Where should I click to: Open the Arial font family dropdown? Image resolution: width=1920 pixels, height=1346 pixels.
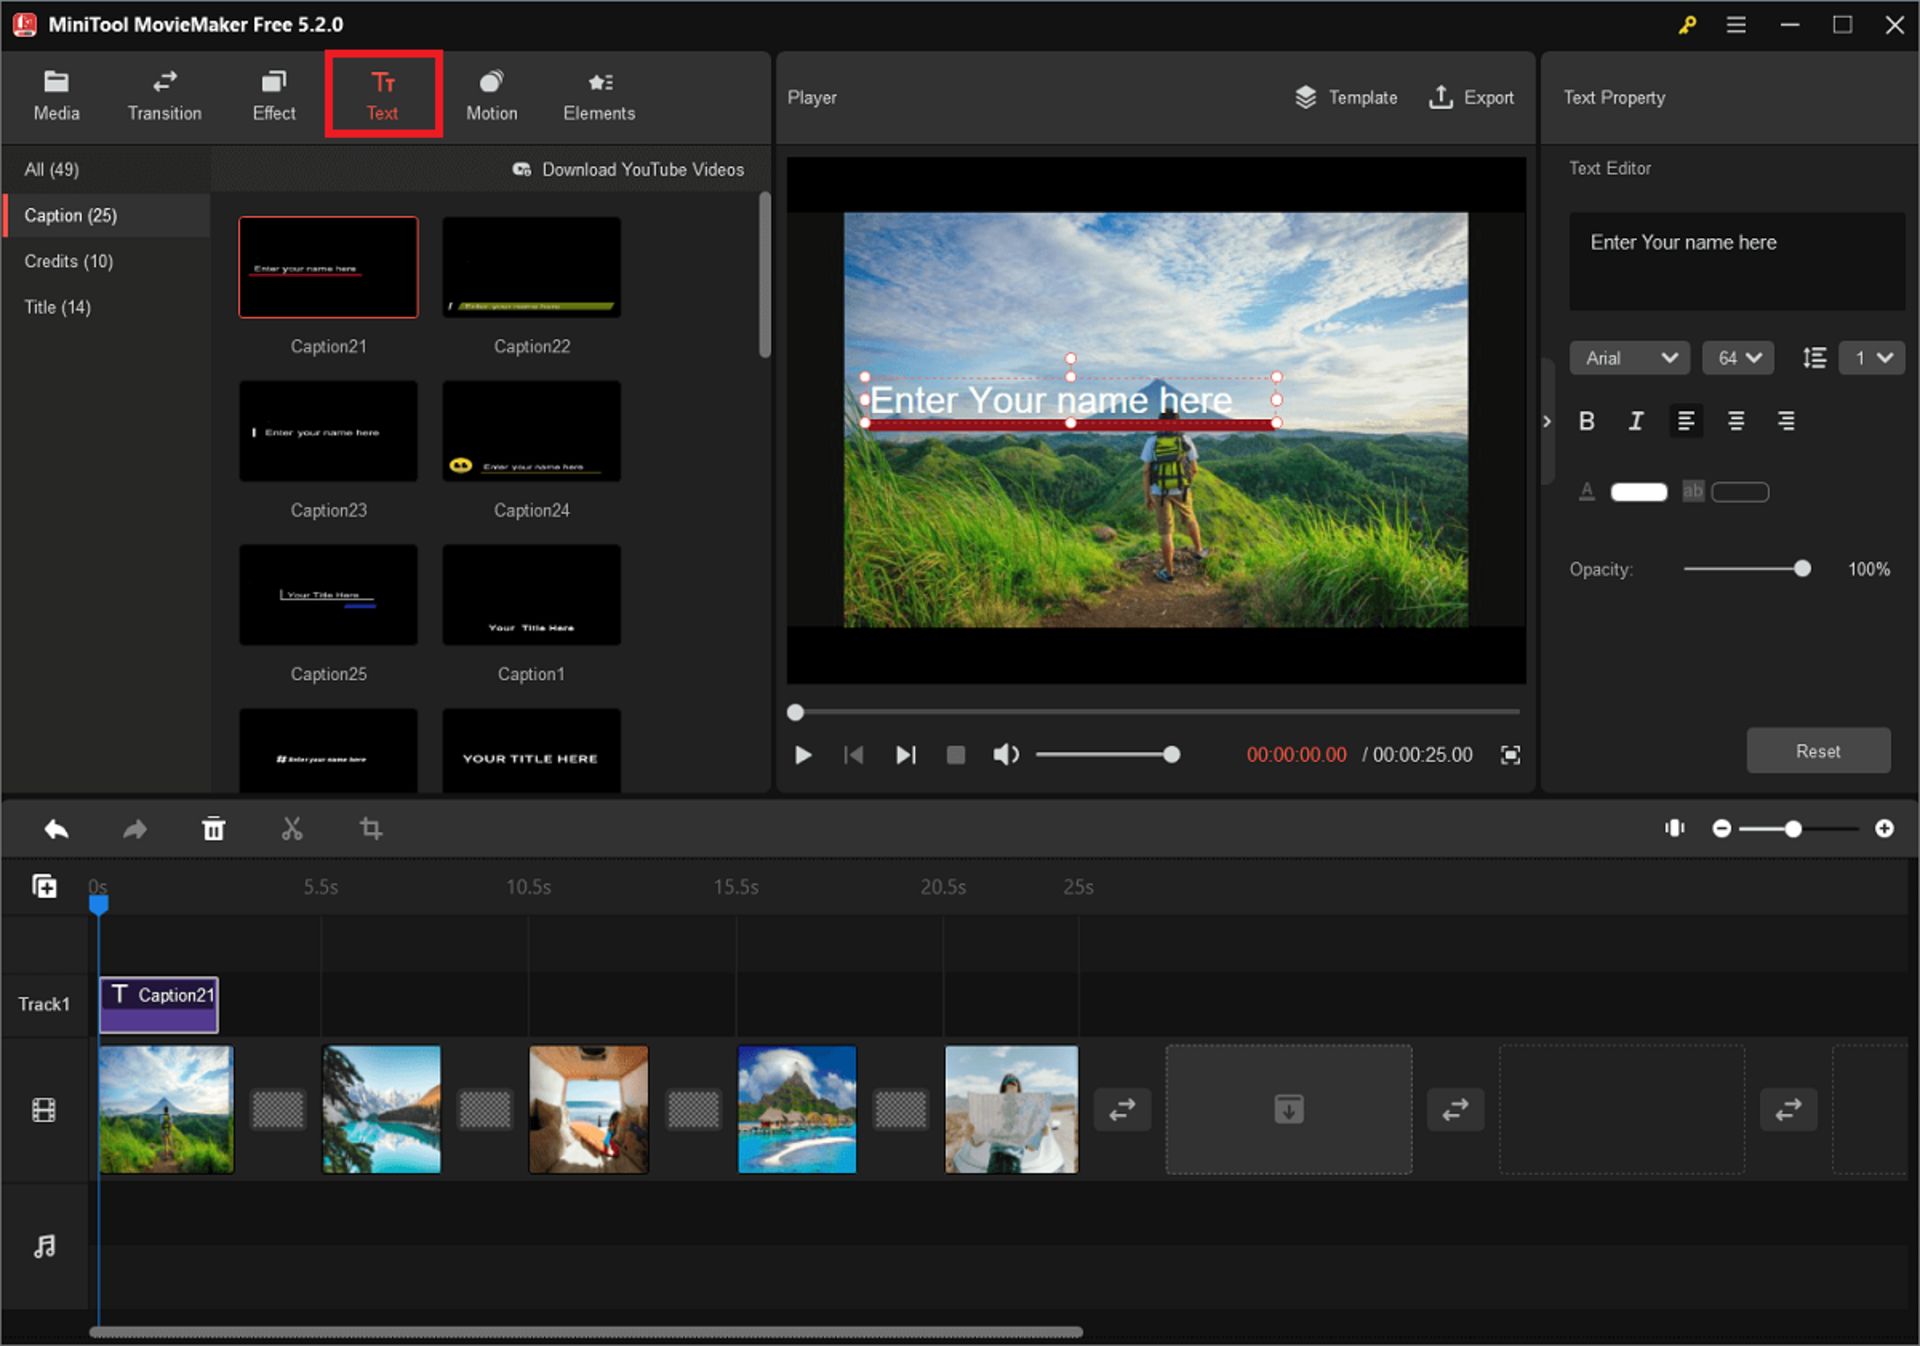click(1629, 357)
